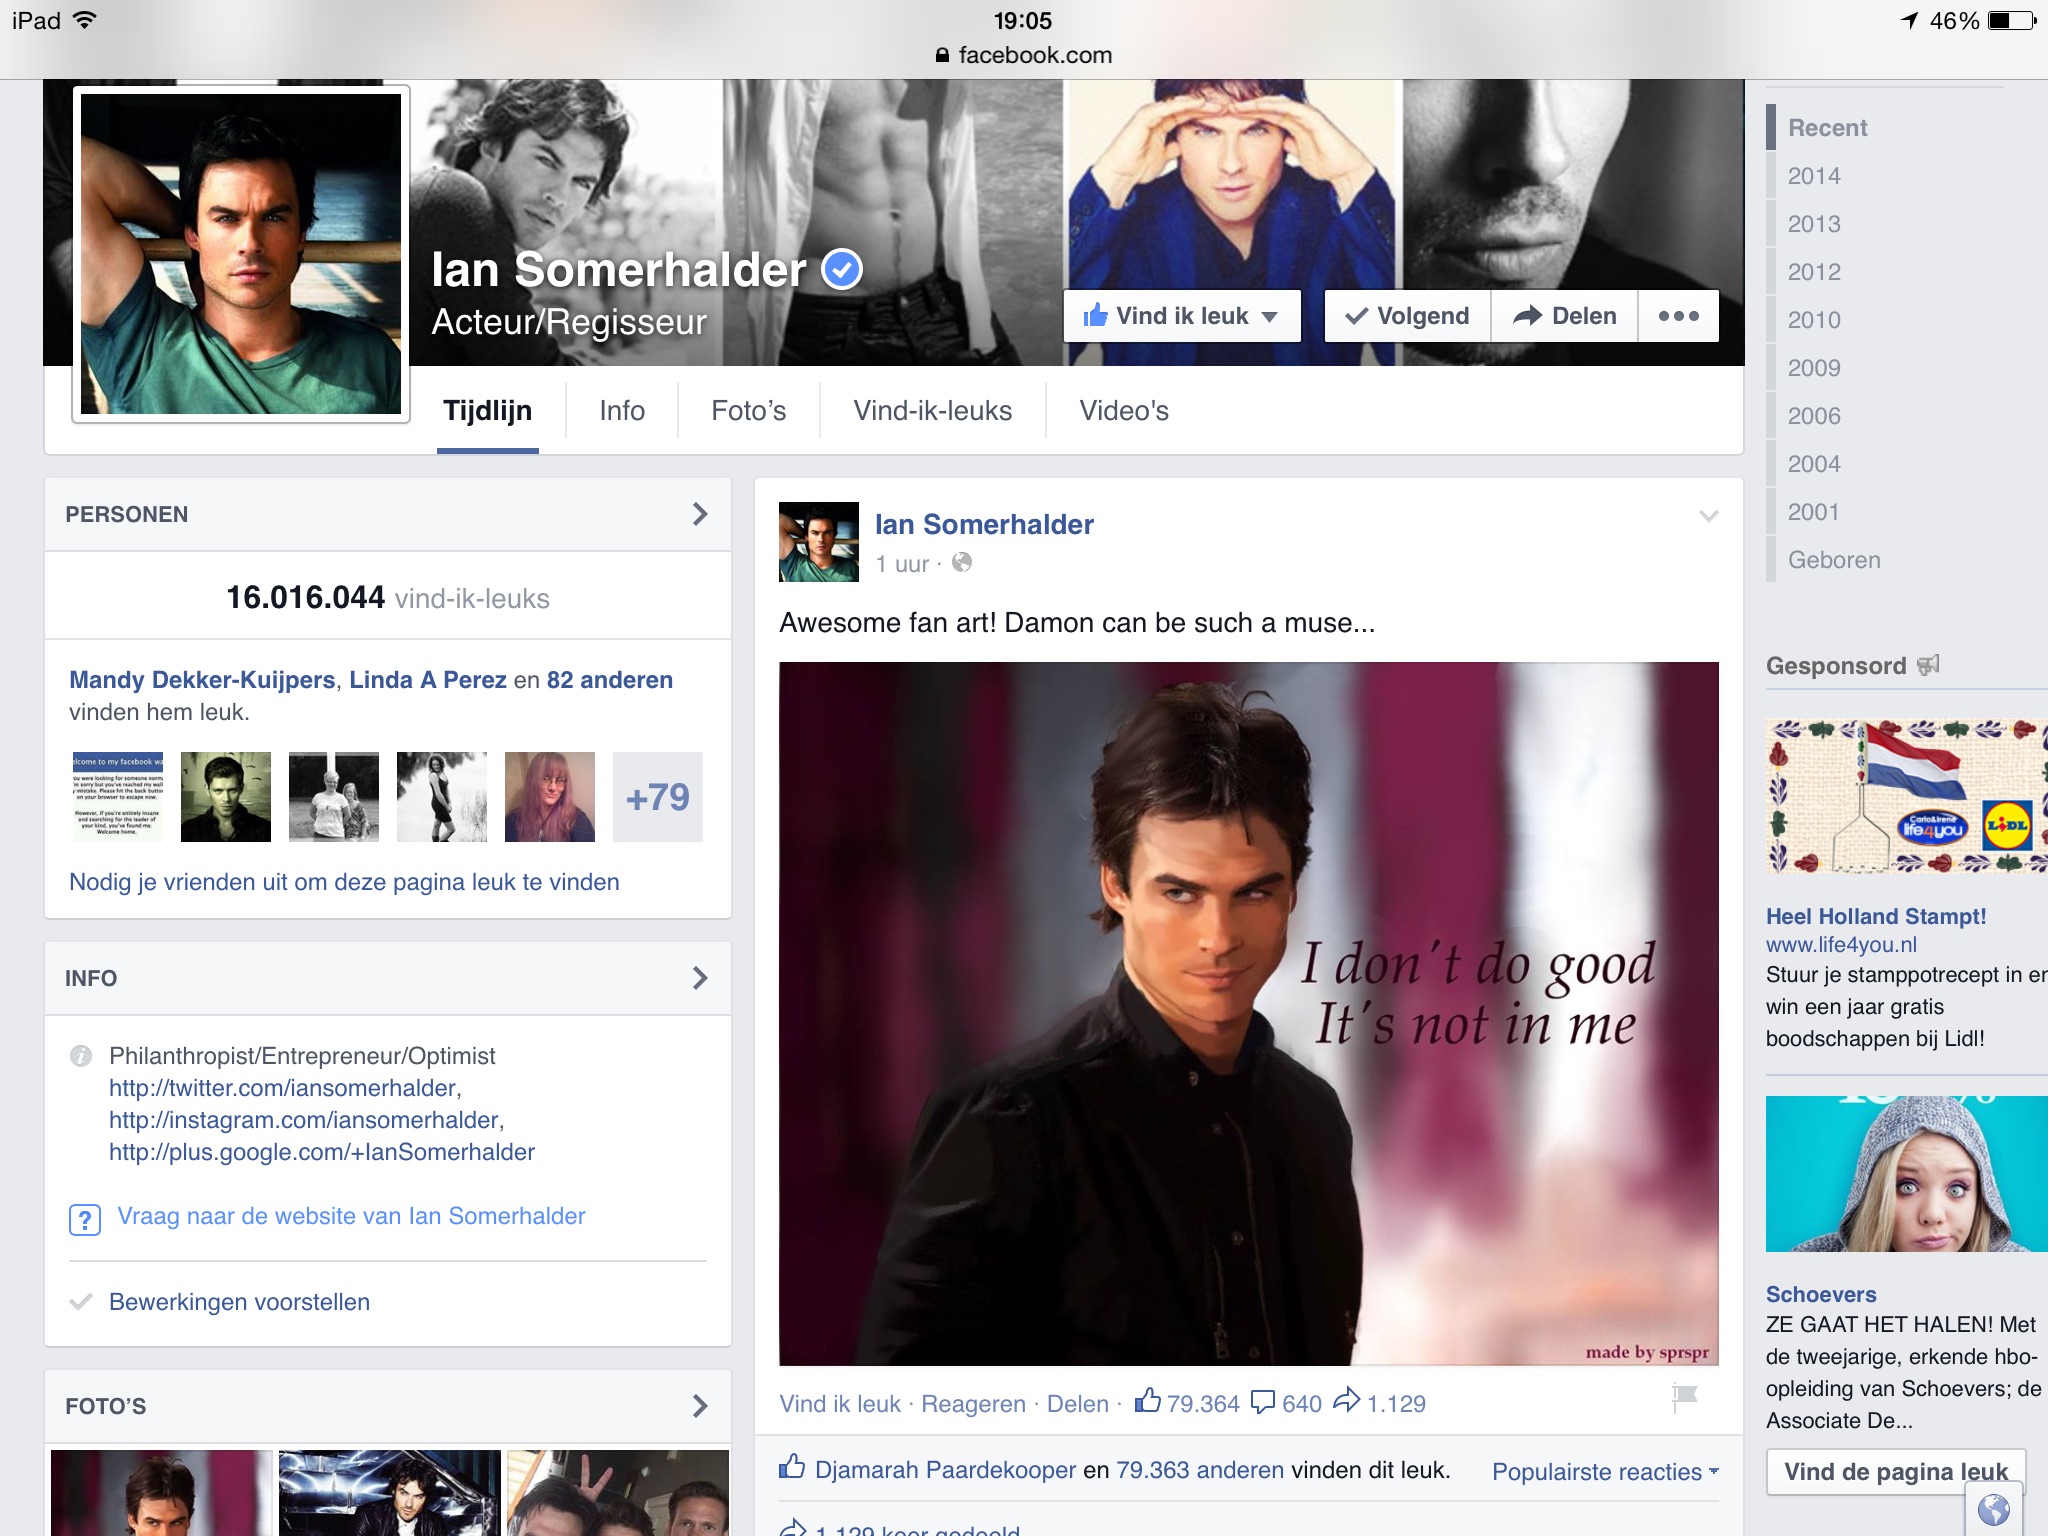Open the Vind ik leuk dropdown arrow
The height and width of the screenshot is (1536, 2048).
pyautogui.click(x=1270, y=317)
